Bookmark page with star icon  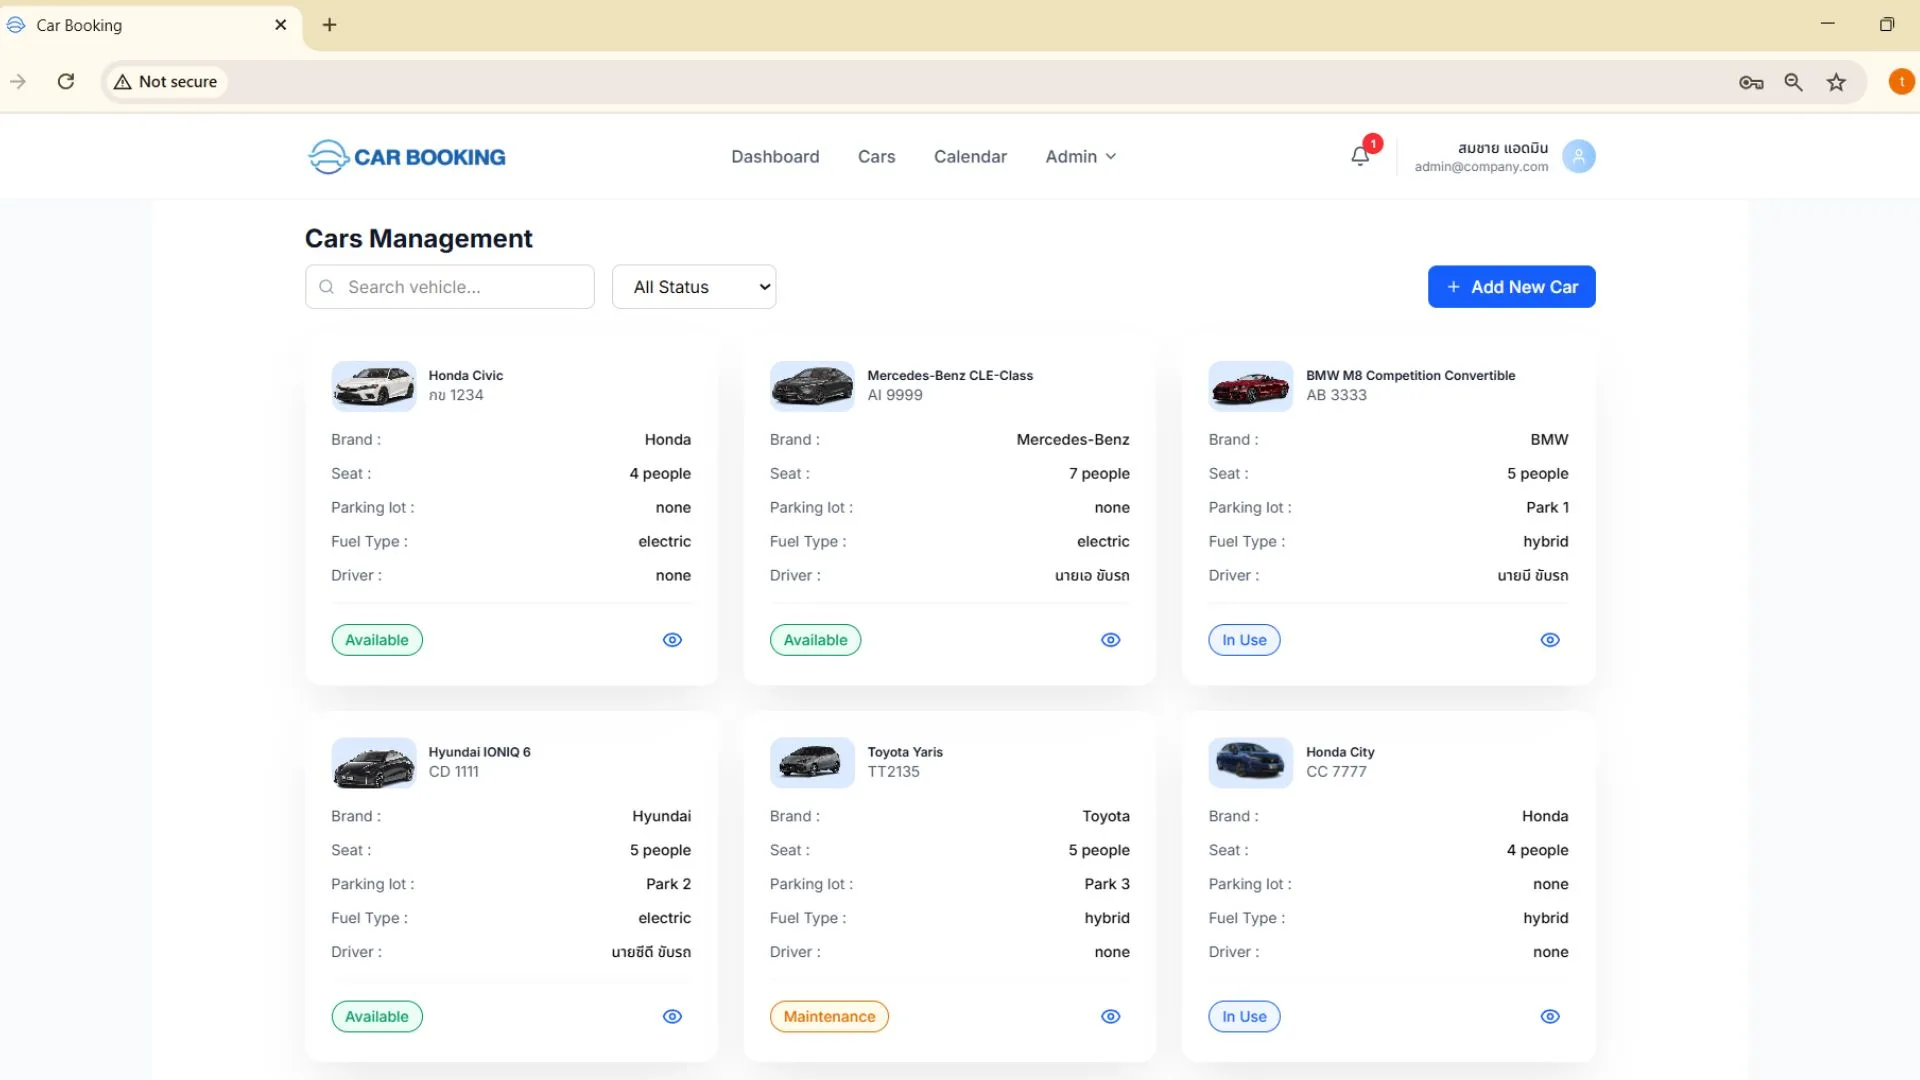(x=1836, y=82)
